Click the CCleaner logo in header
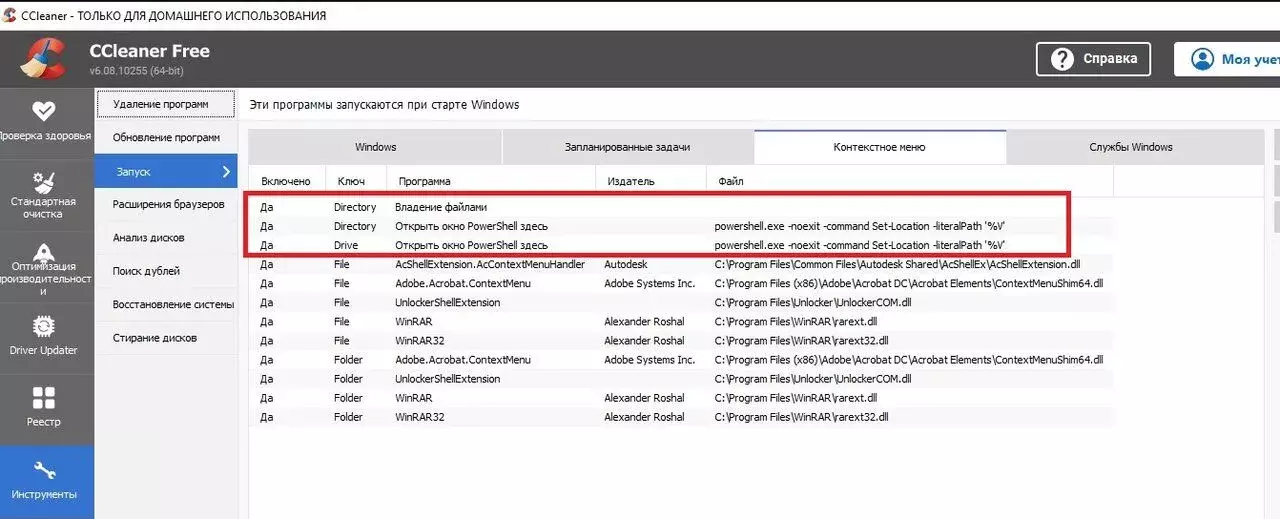This screenshot has width=1280, height=519. (x=42, y=58)
